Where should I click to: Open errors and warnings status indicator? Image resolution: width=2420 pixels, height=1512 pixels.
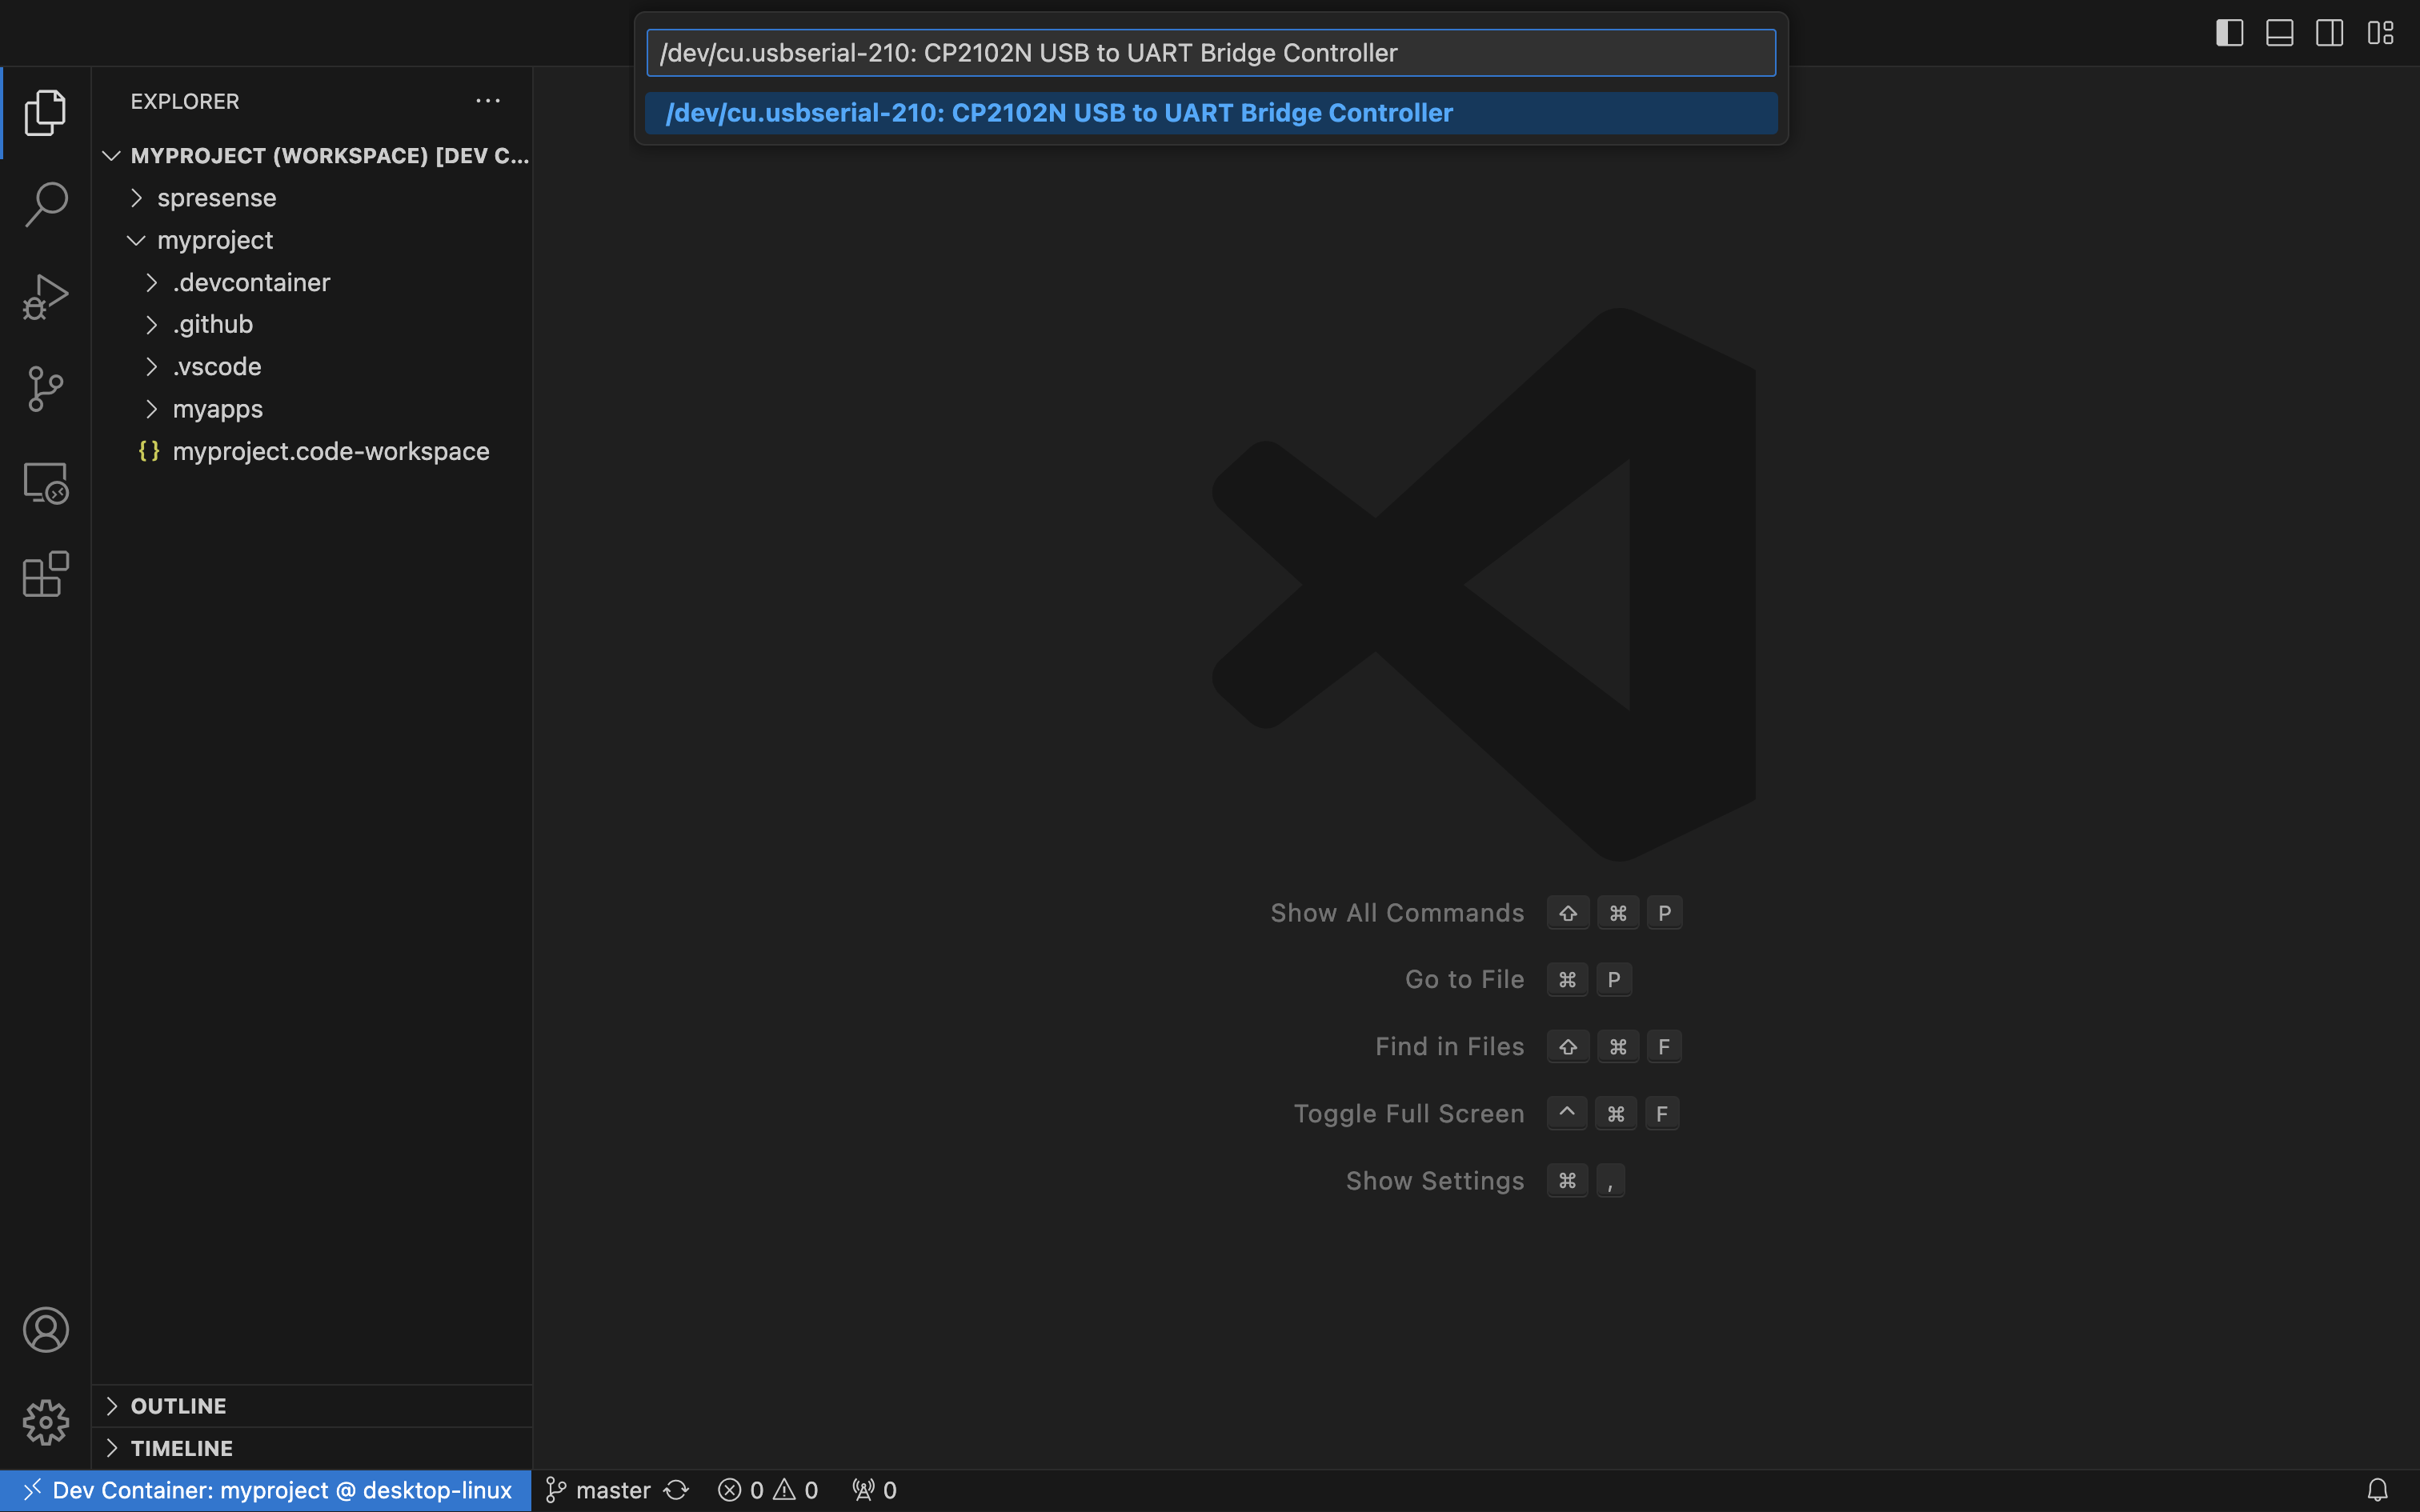768,1490
